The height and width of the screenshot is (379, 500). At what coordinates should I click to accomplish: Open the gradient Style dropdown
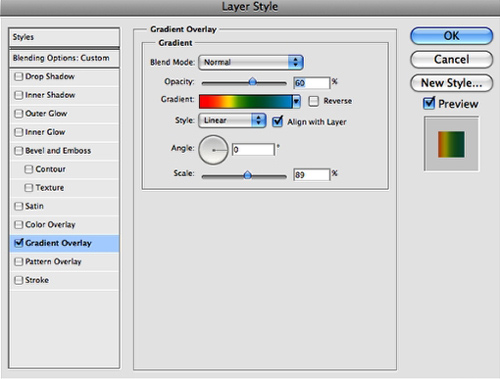coord(232,120)
